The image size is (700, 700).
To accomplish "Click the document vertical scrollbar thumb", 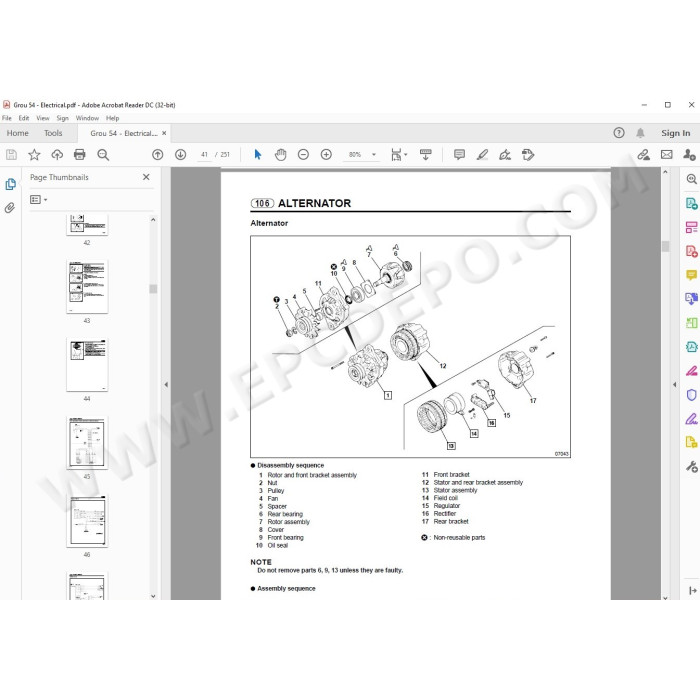I will [x=665, y=246].
